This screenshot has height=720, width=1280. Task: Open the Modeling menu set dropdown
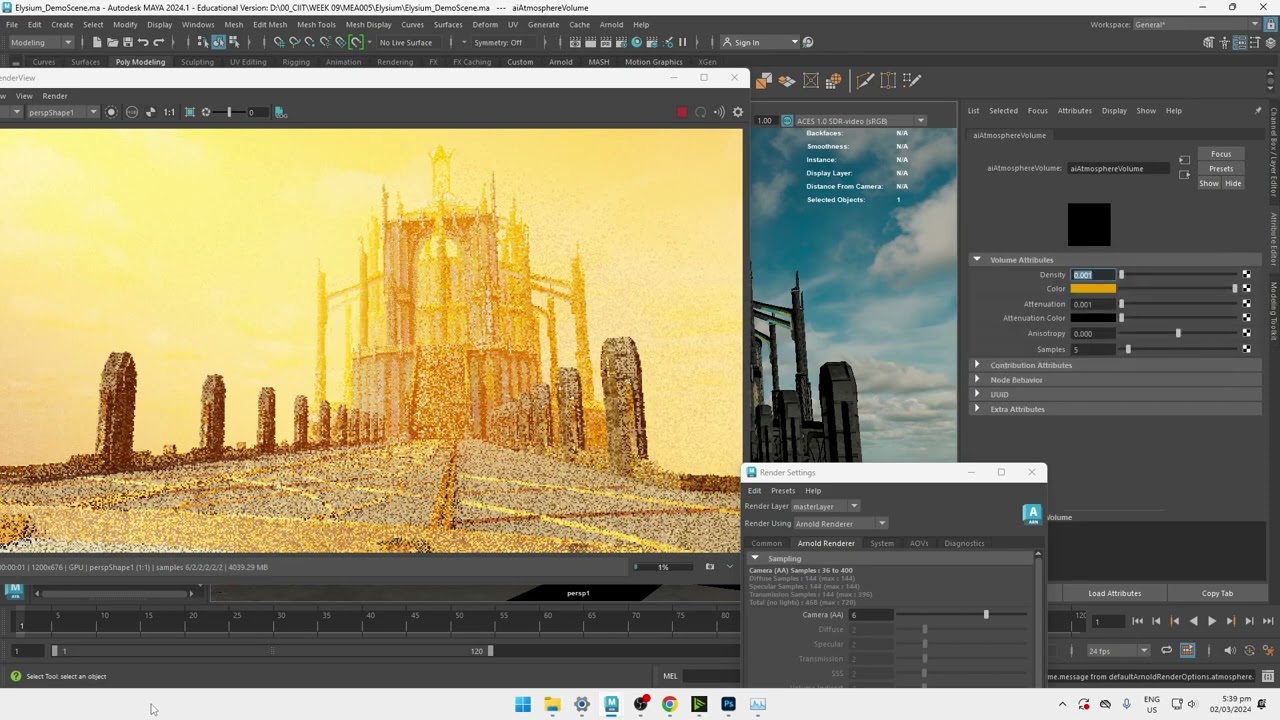[41, 42]
